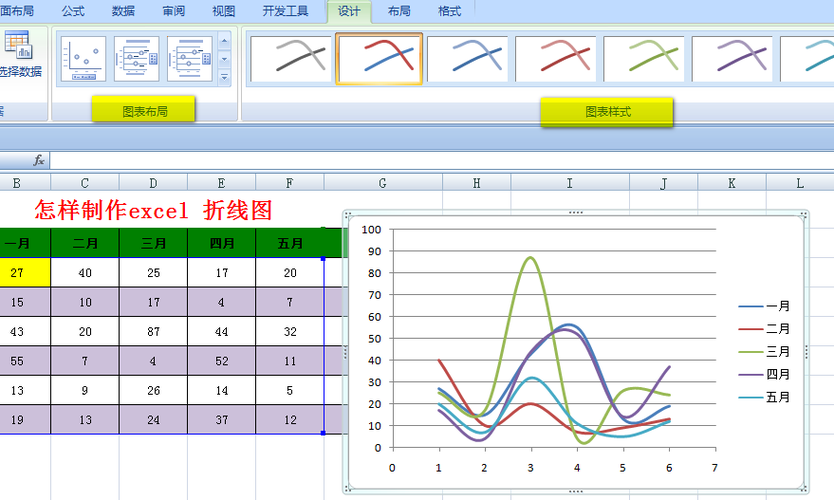Select the cell containing 32

click(289, 332)
